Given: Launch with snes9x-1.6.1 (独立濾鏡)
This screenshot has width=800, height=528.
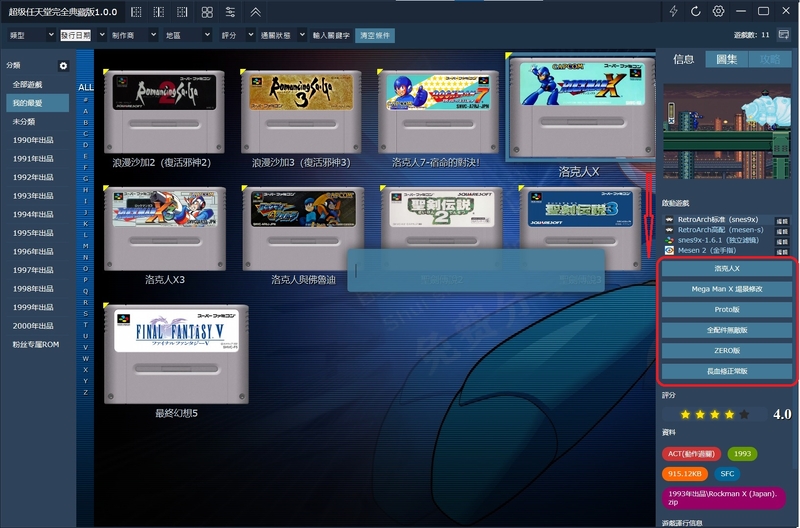Looking at the screenshot, I should (x=718, y=240).
